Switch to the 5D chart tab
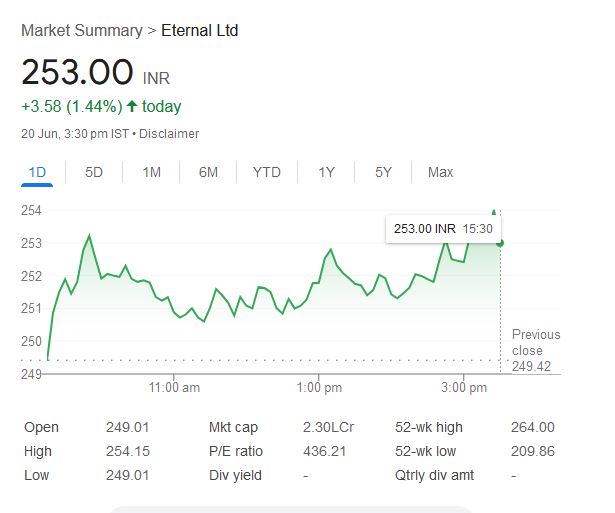615x513 pixels. tap(94, 172)
